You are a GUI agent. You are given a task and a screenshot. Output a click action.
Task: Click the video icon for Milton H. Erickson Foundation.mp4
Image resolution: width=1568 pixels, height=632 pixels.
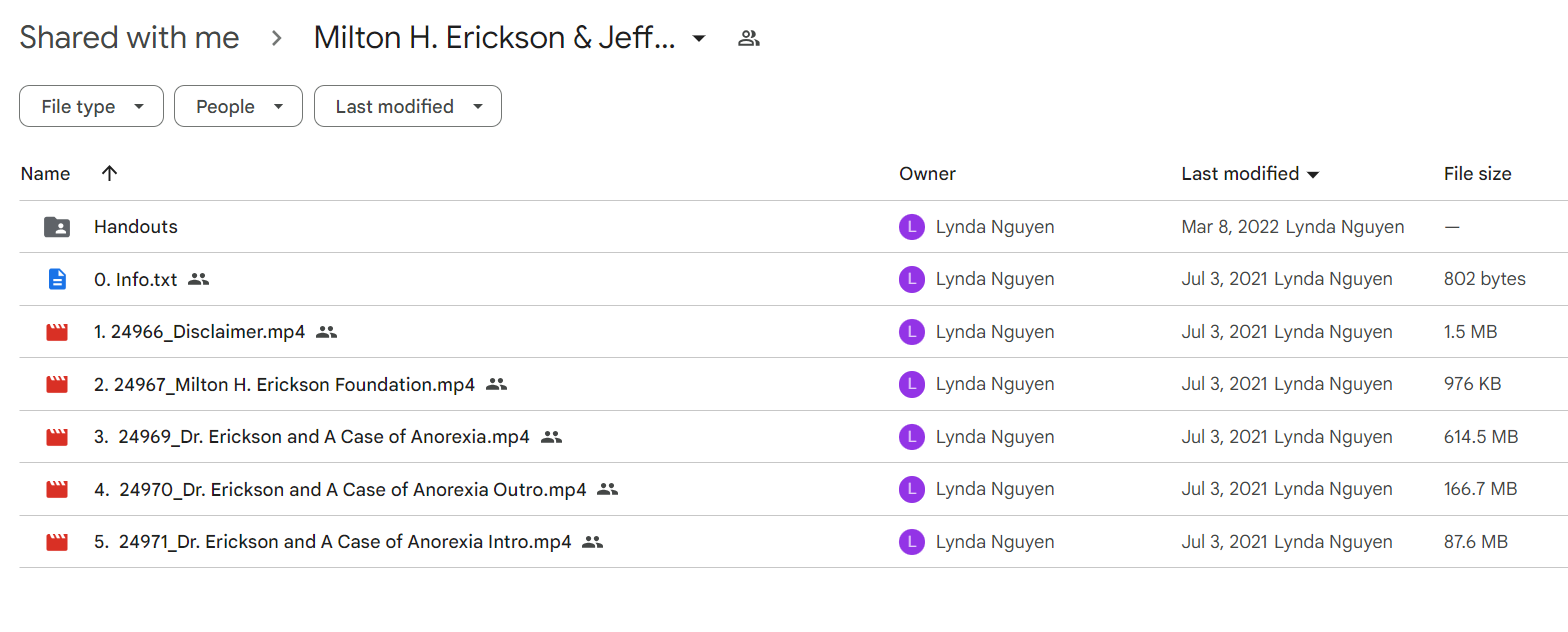pyautogui.click(x=57, y=384)
